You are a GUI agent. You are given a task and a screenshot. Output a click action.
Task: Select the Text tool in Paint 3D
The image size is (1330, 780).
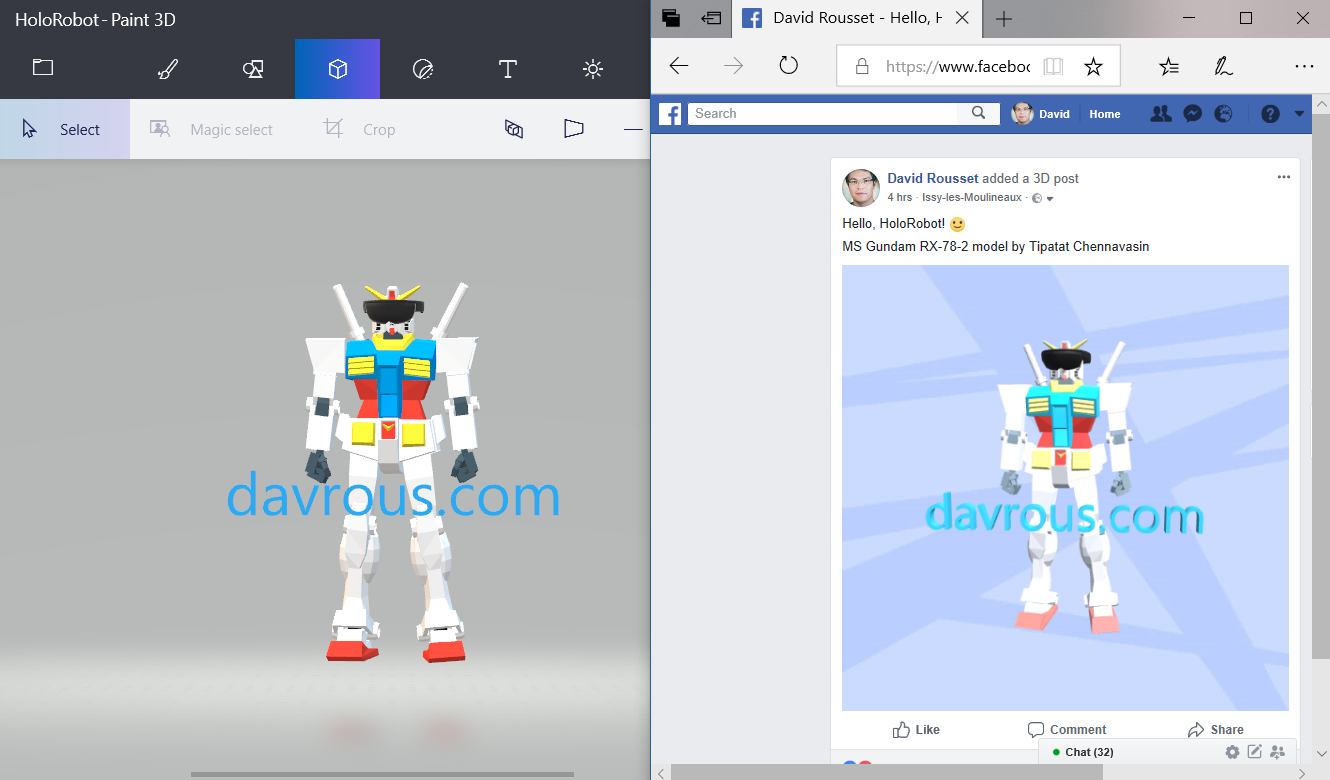point(508,69)
